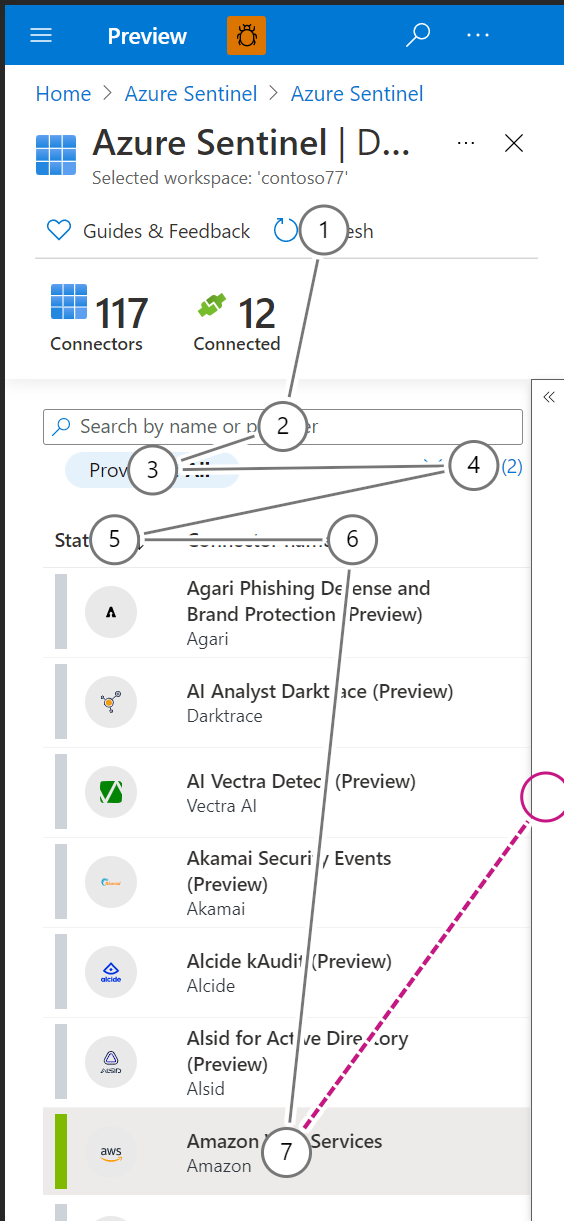564x1221 pixels.
Task: Click the Vectra AI connector logo
Action: (x=111, y=793)
